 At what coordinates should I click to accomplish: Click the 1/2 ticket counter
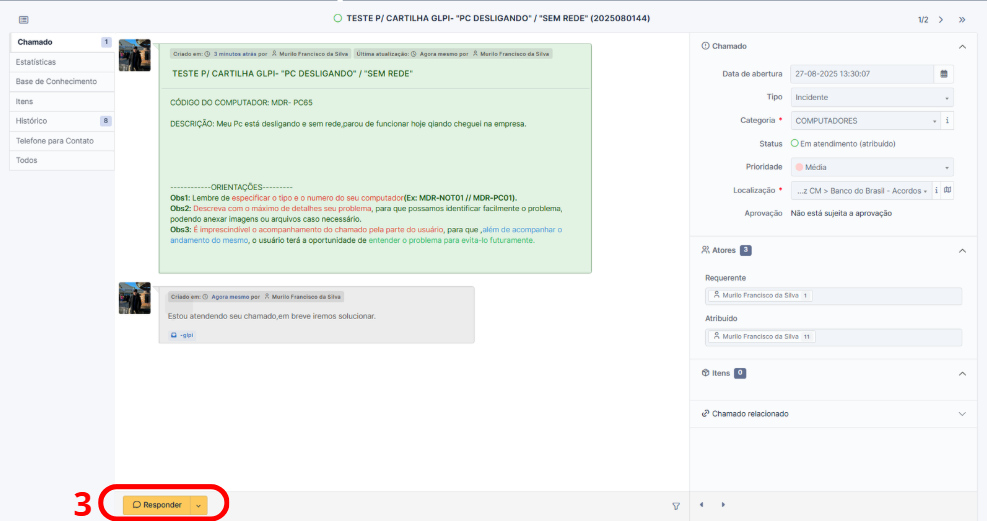tap(923, 20)
